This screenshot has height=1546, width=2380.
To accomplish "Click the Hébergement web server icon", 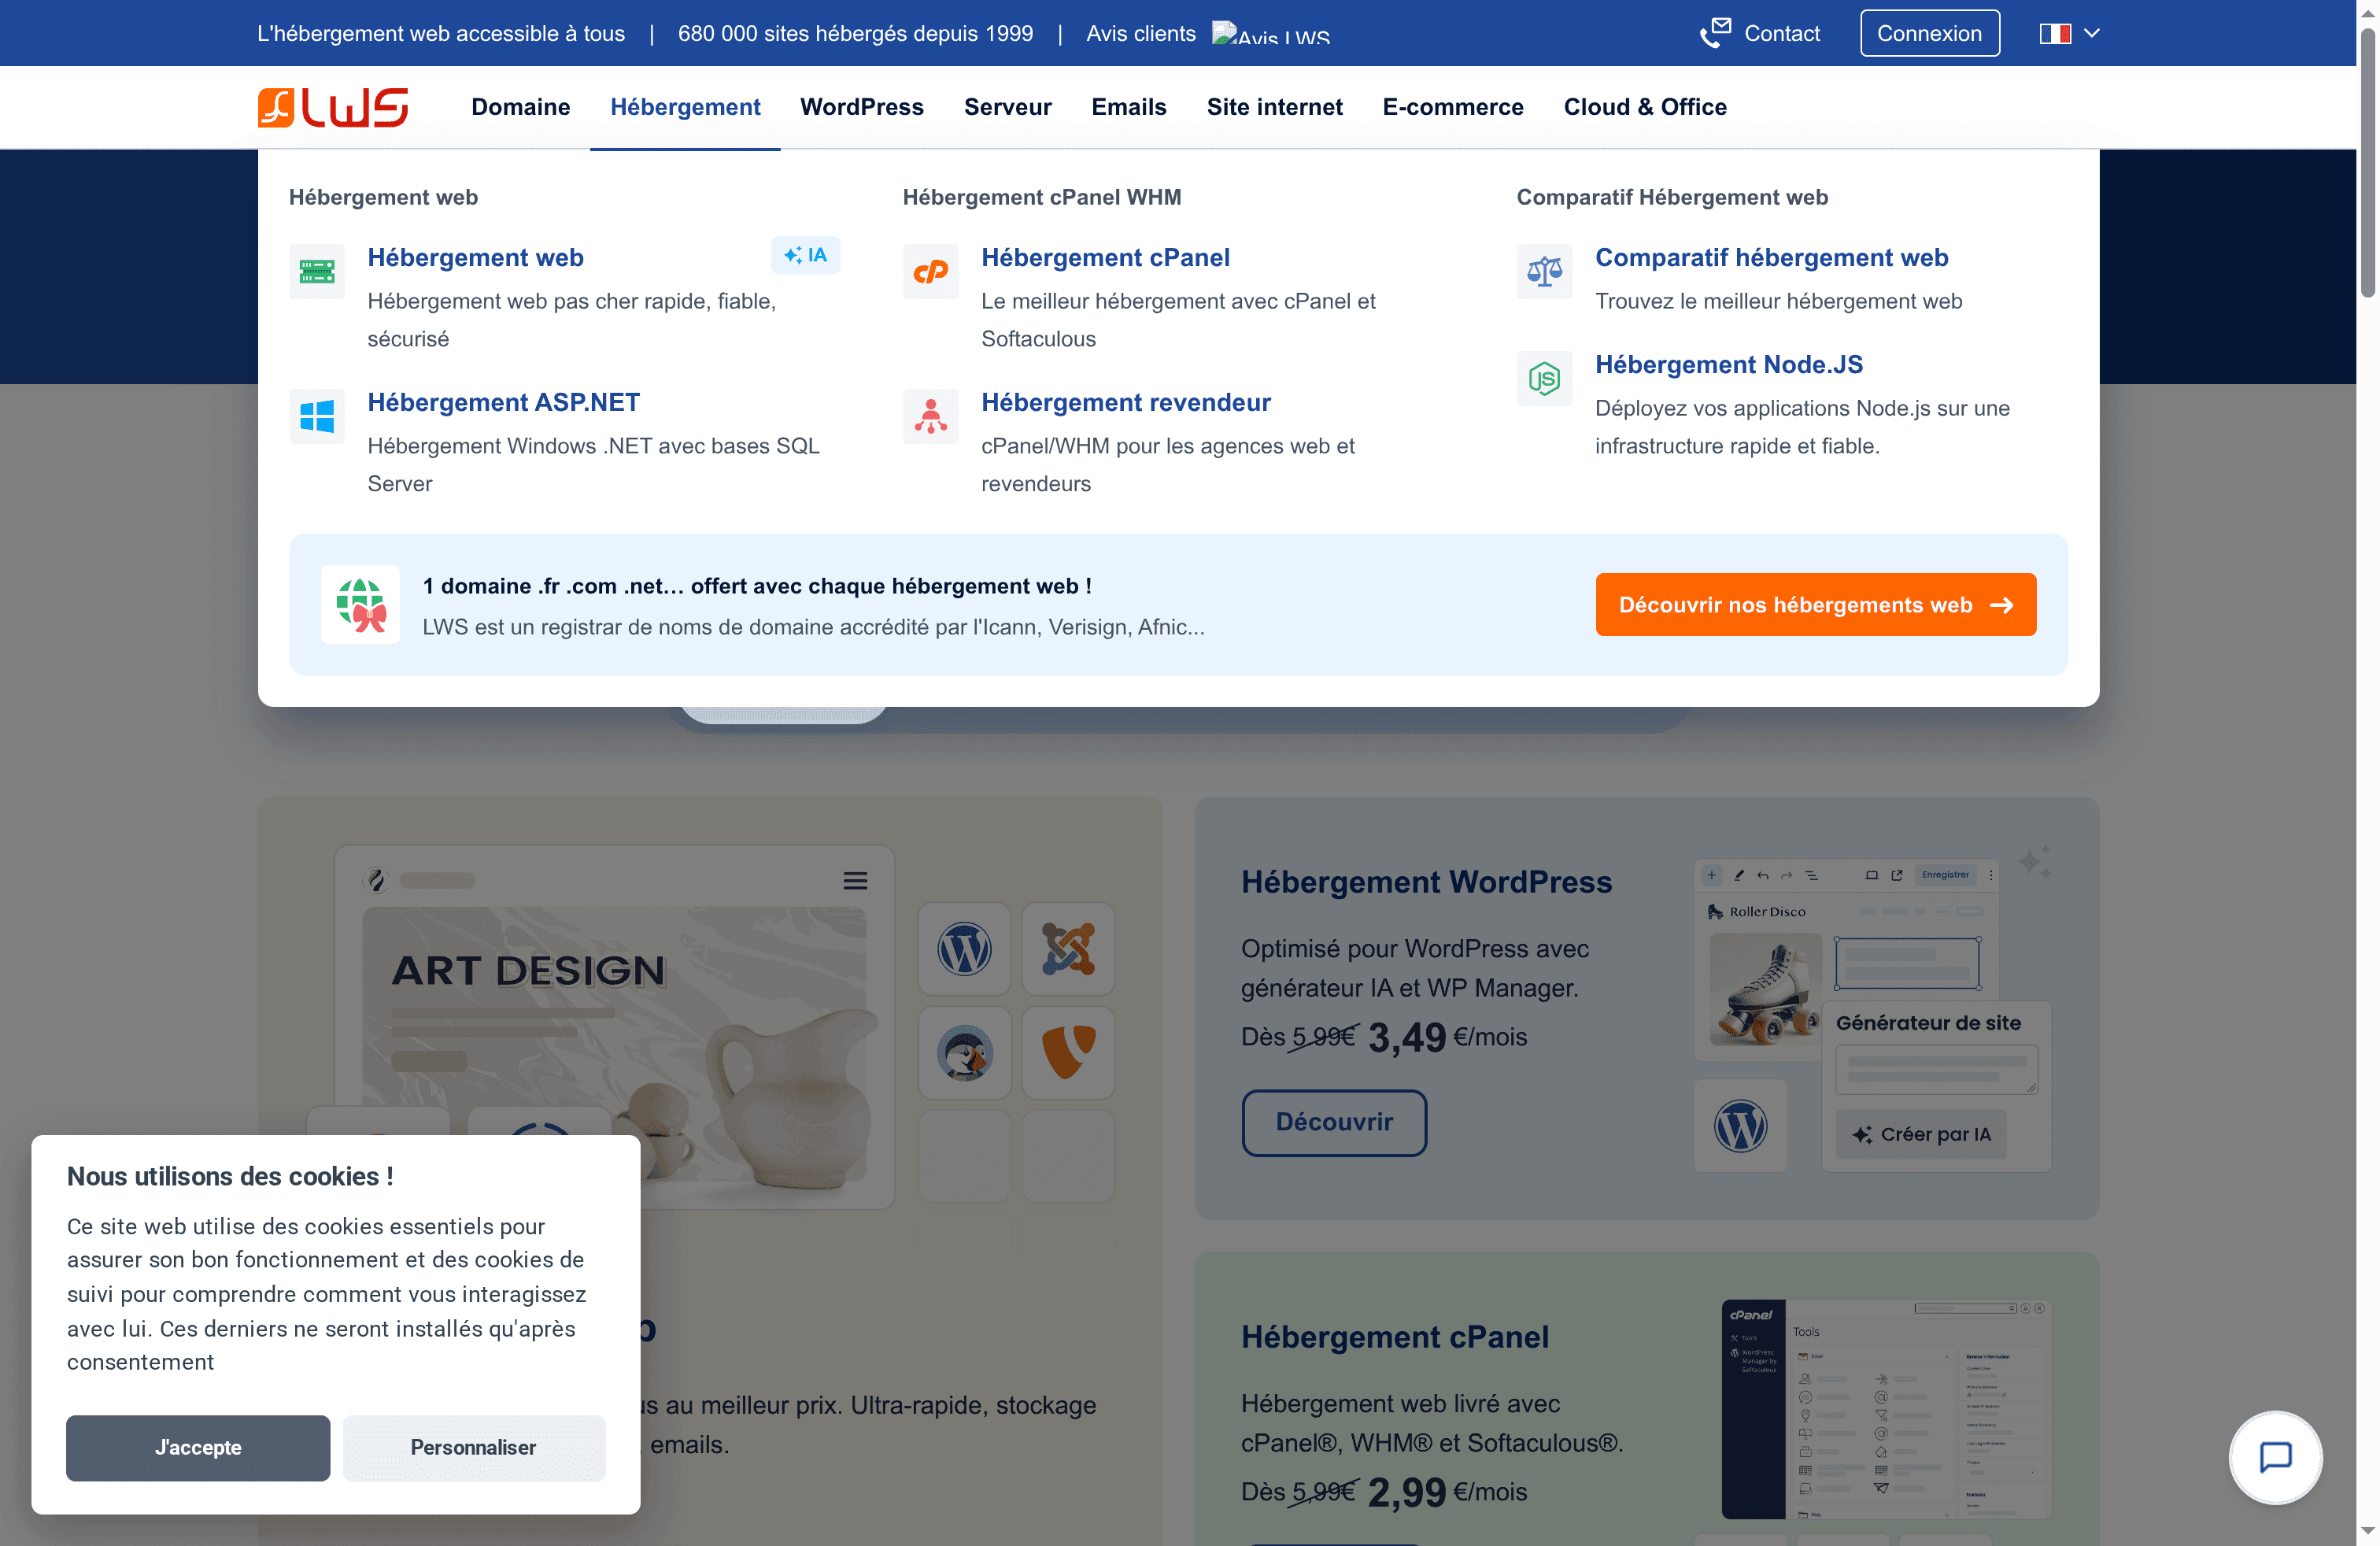I will (x=317, y=271).
